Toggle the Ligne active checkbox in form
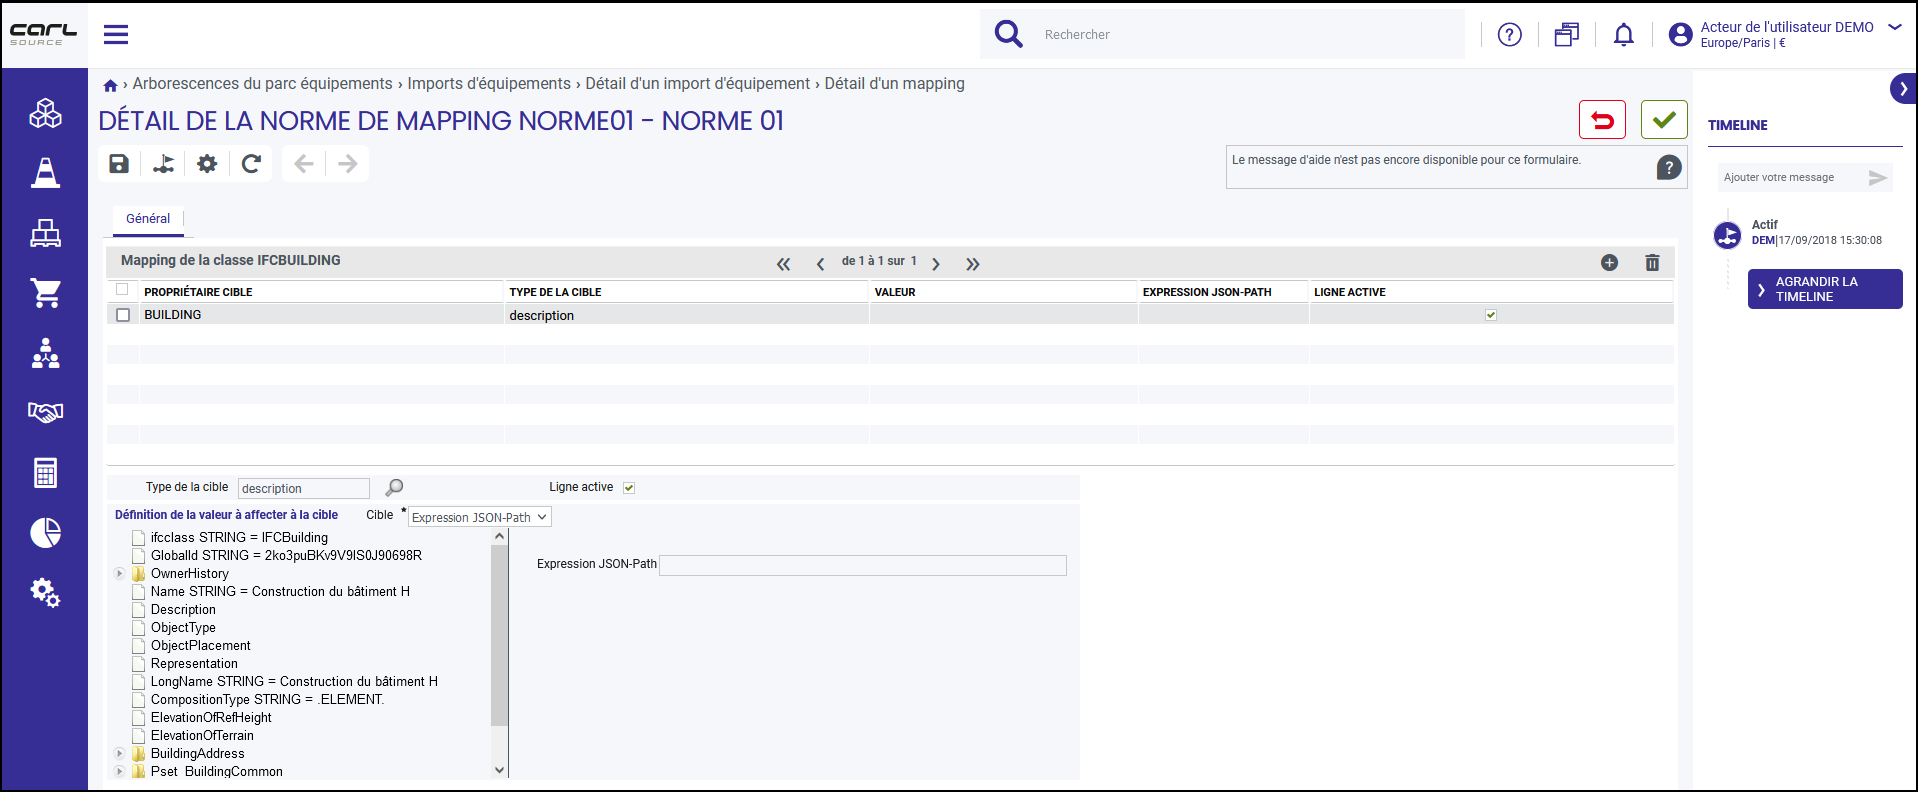The width and height of the screenshot is (1918, 792). [629, 488]
